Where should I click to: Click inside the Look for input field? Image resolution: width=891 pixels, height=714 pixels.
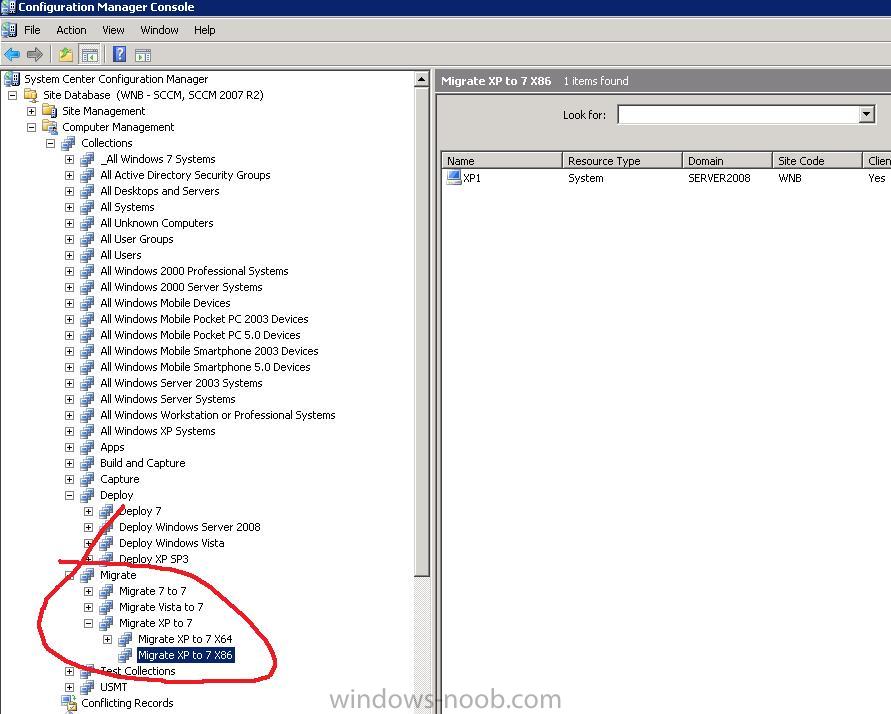(738, 114)
